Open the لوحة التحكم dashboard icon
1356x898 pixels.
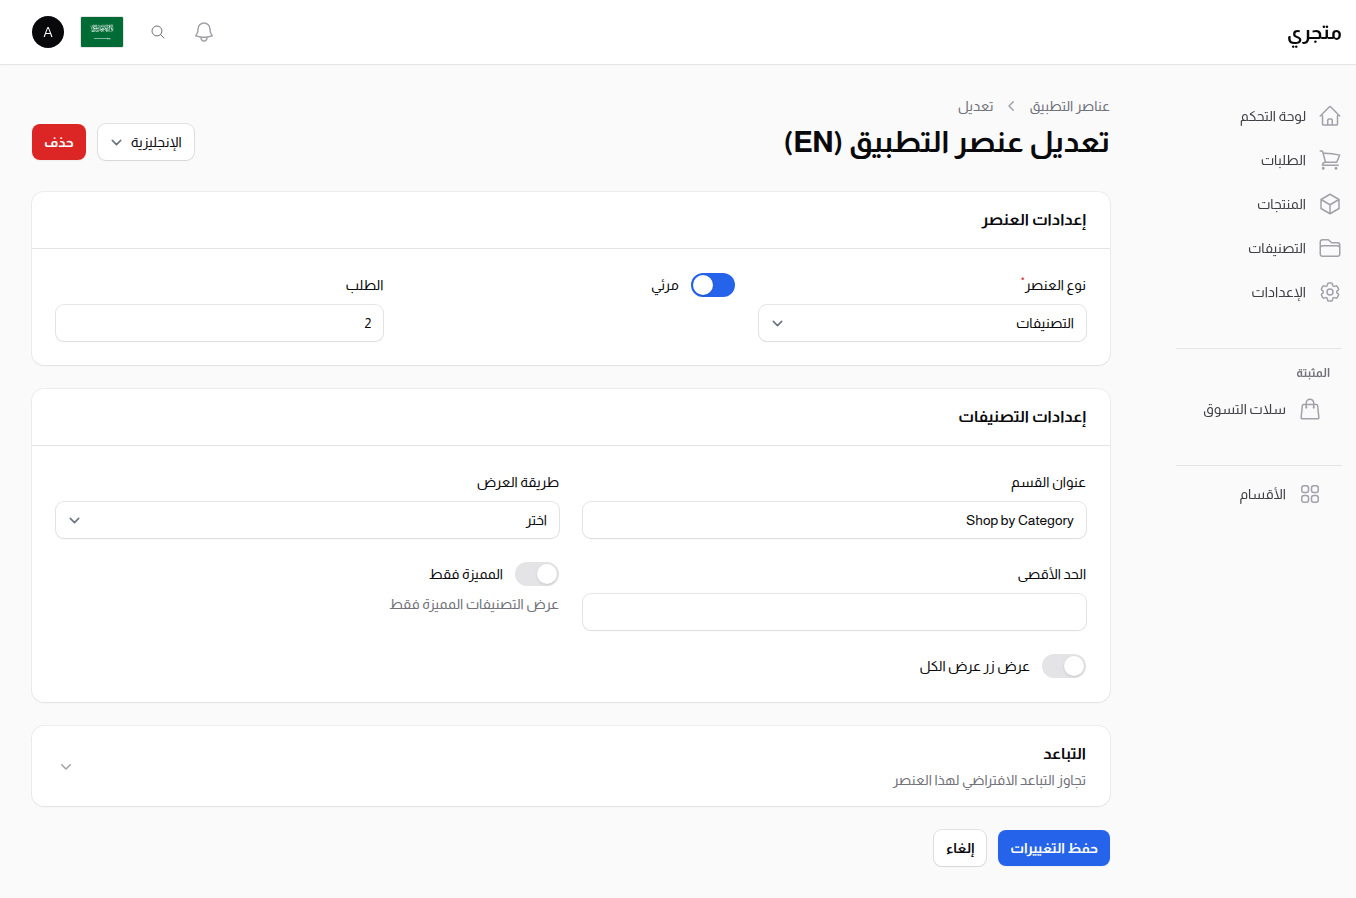[x=1329, y=115]
